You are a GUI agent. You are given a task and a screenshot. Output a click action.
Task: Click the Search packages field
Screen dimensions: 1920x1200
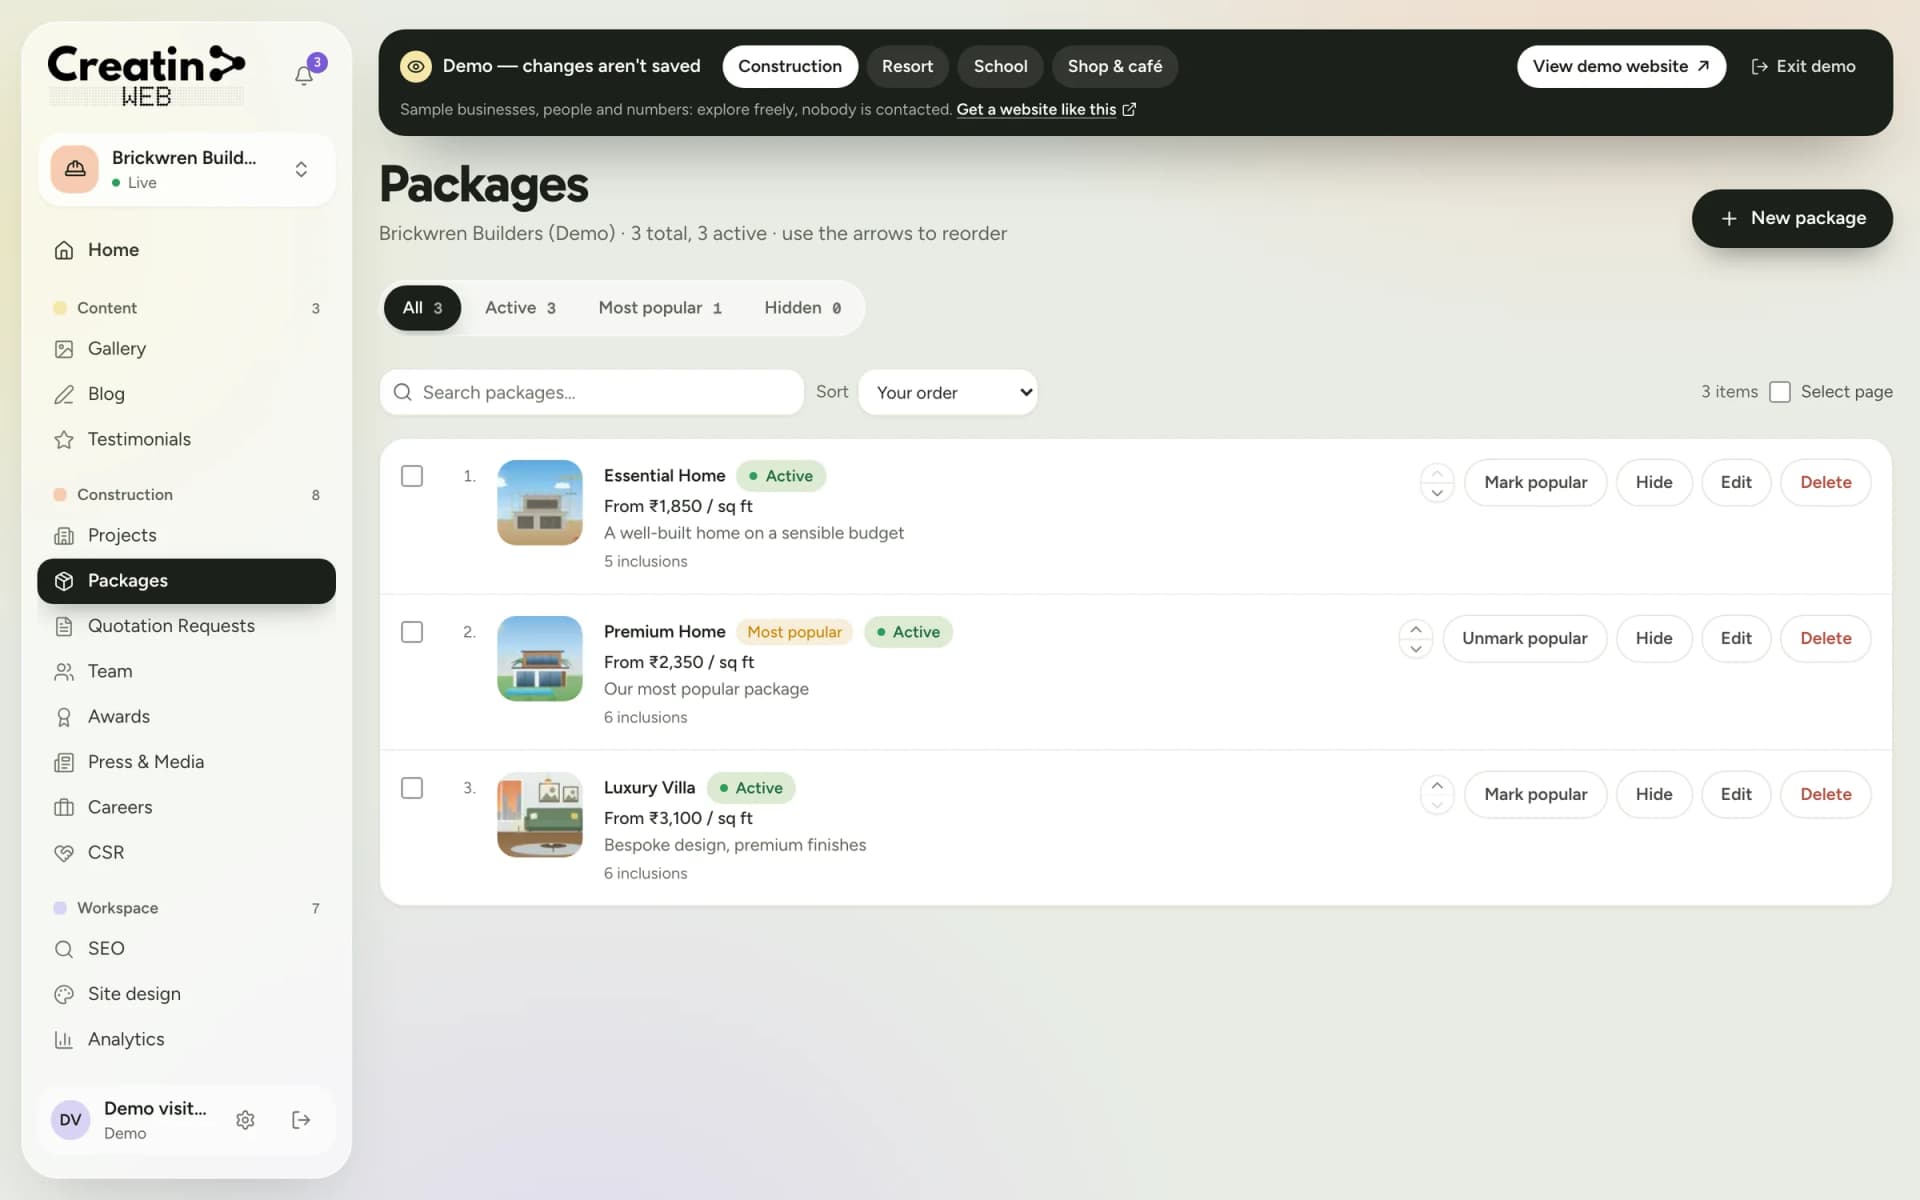click(x=592, y=393)
